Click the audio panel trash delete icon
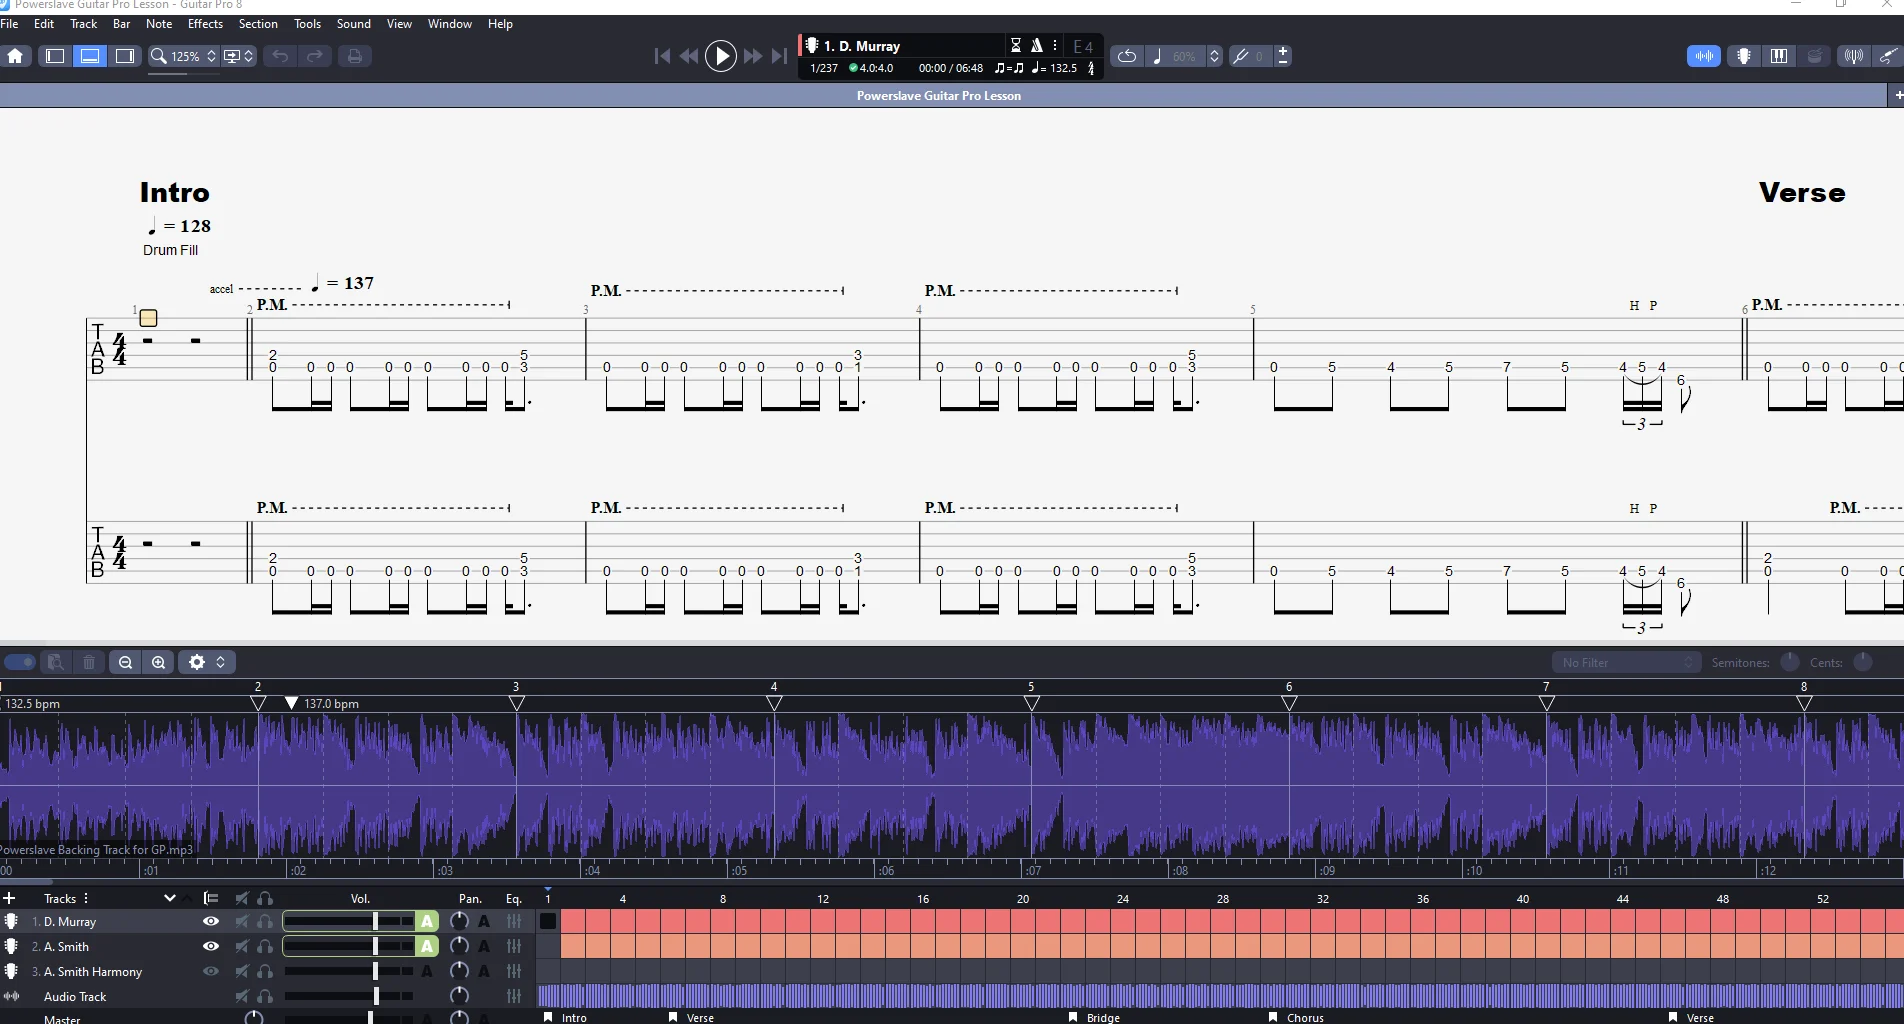The height and width of the screenshot is (1024, 1904). coord(89,662)
